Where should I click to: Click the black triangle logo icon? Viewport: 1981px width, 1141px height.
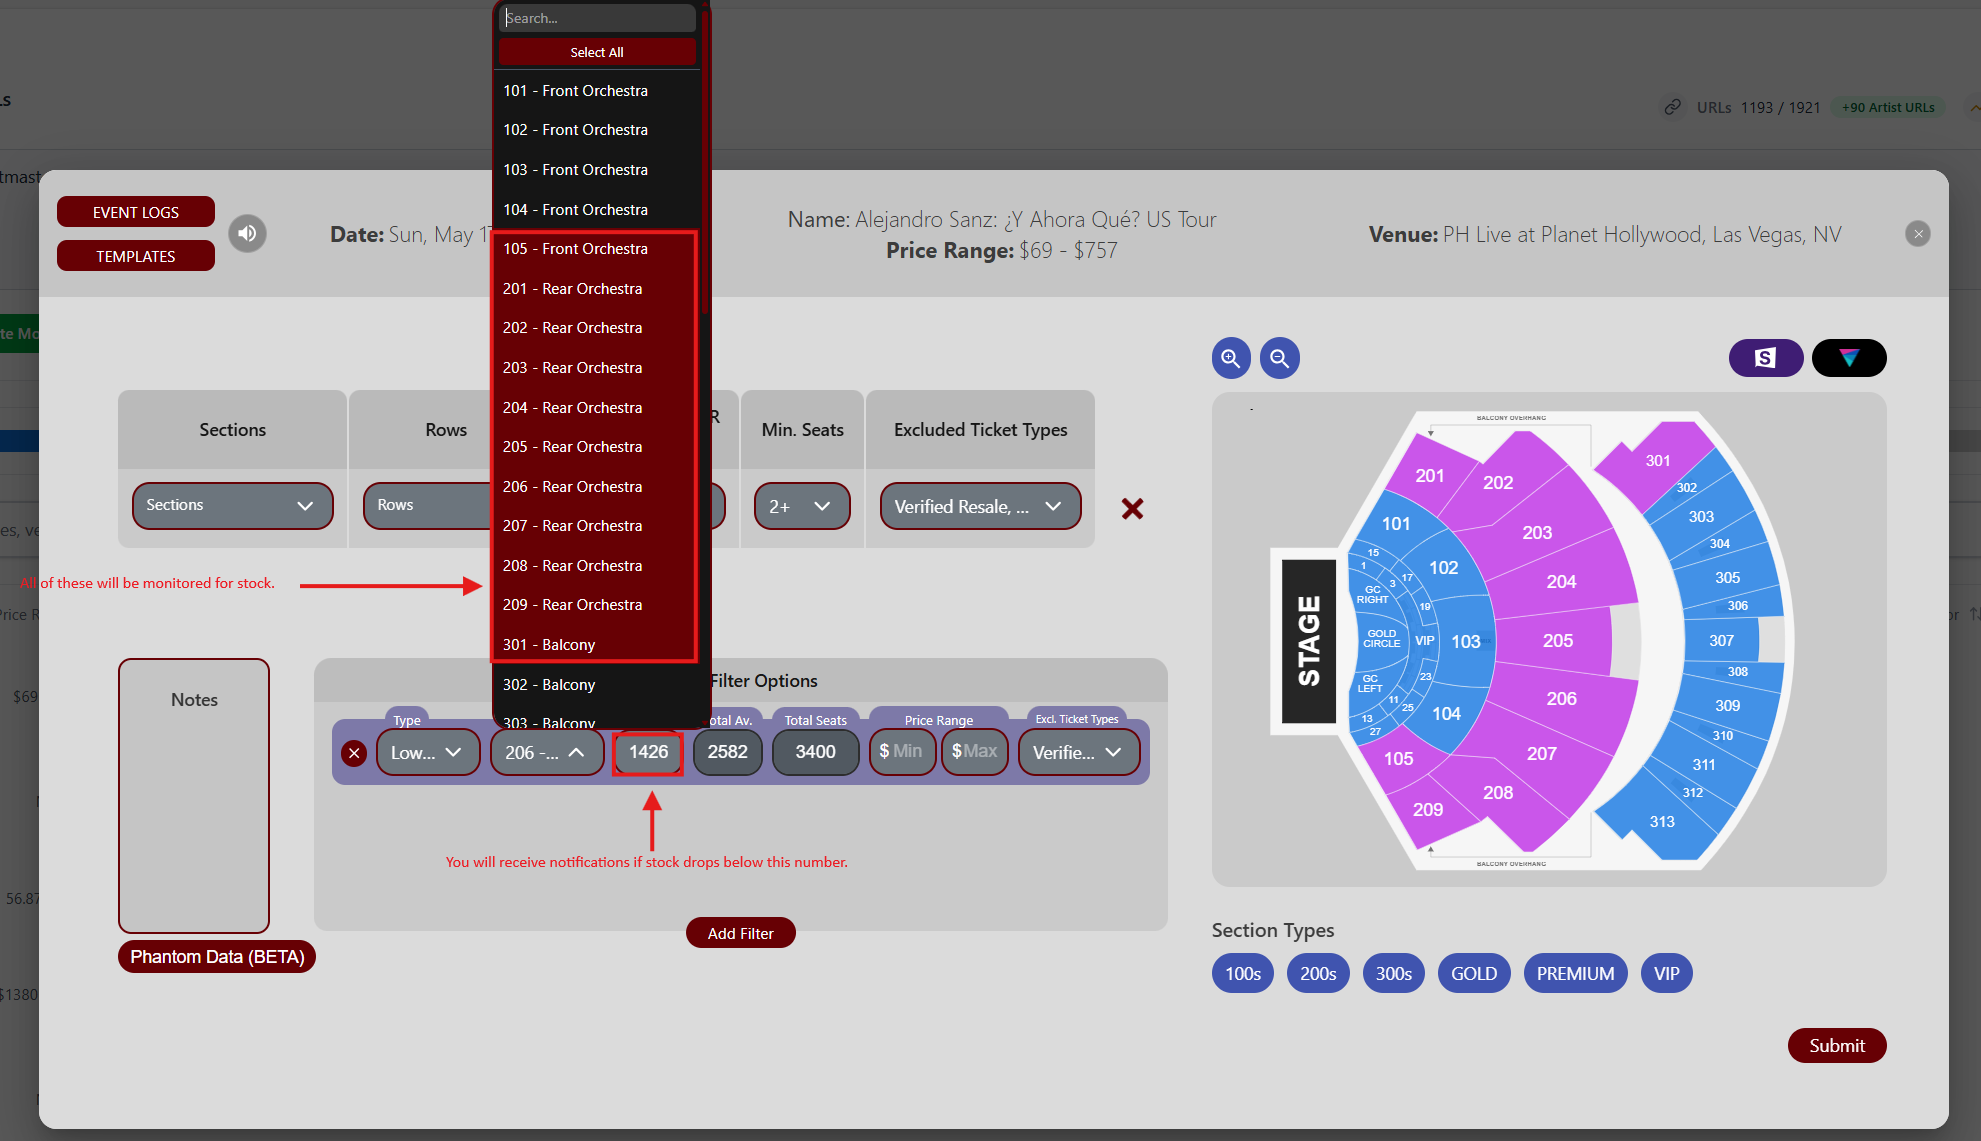point(1848,358)
